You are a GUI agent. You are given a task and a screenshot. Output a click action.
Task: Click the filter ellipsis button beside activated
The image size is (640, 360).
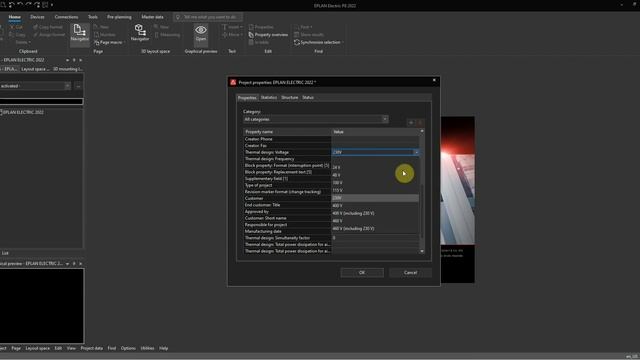tap(78, 86)
